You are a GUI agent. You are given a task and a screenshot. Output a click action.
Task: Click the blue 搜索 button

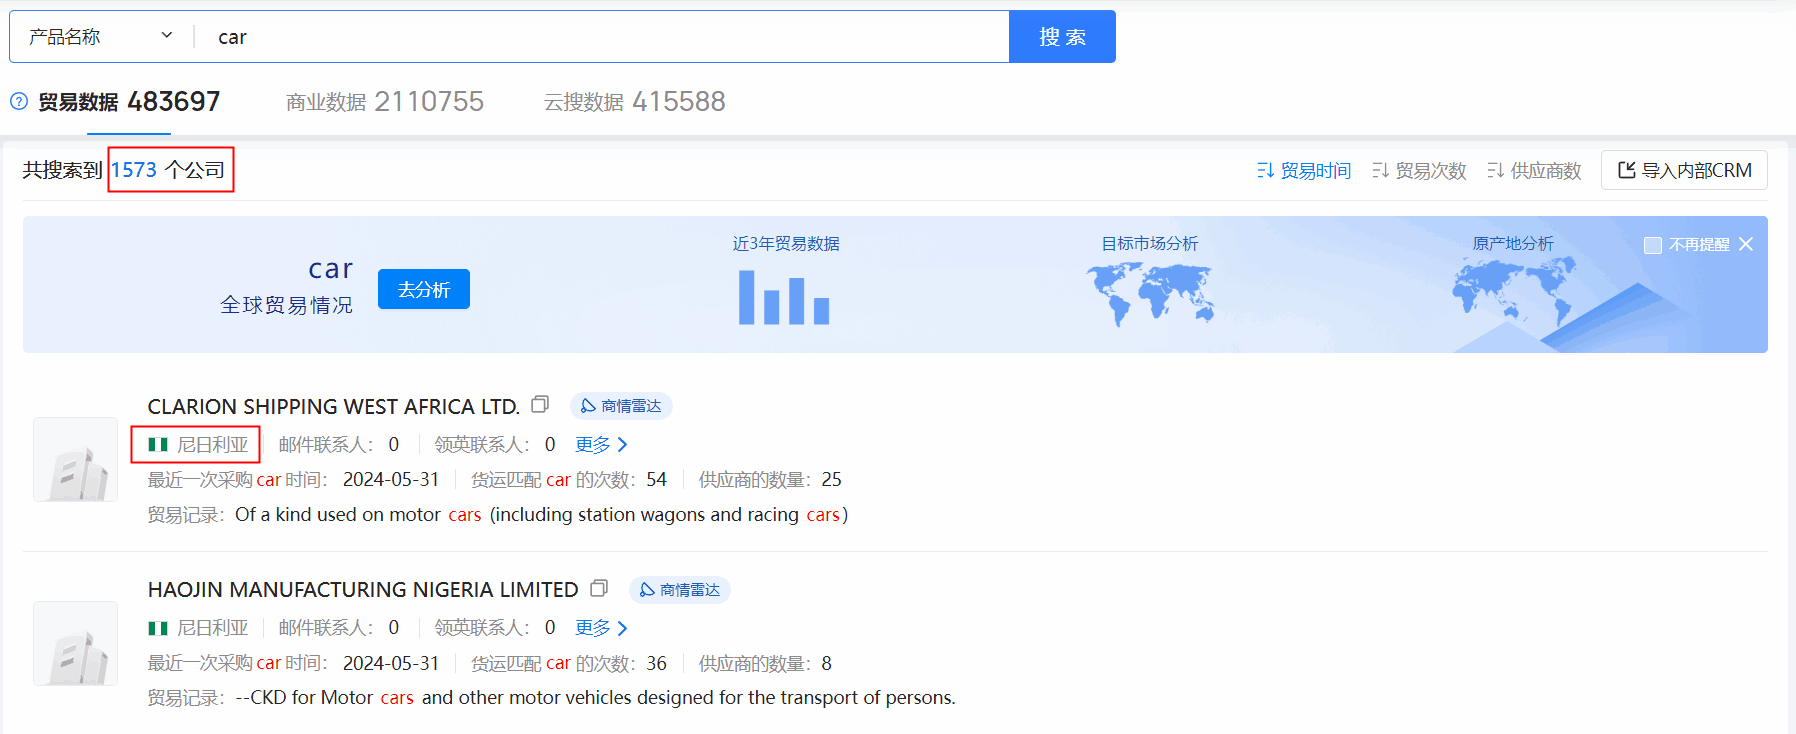[x=1062, y=37]
